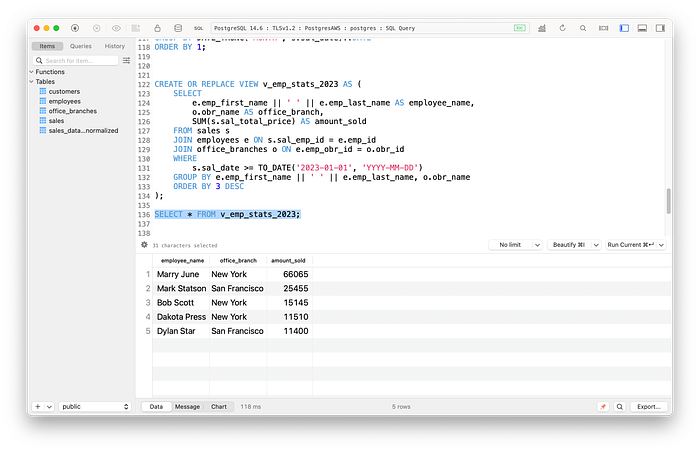Click the connection info address bar
The image size is (700, 452).
click(x=370, y=28)
